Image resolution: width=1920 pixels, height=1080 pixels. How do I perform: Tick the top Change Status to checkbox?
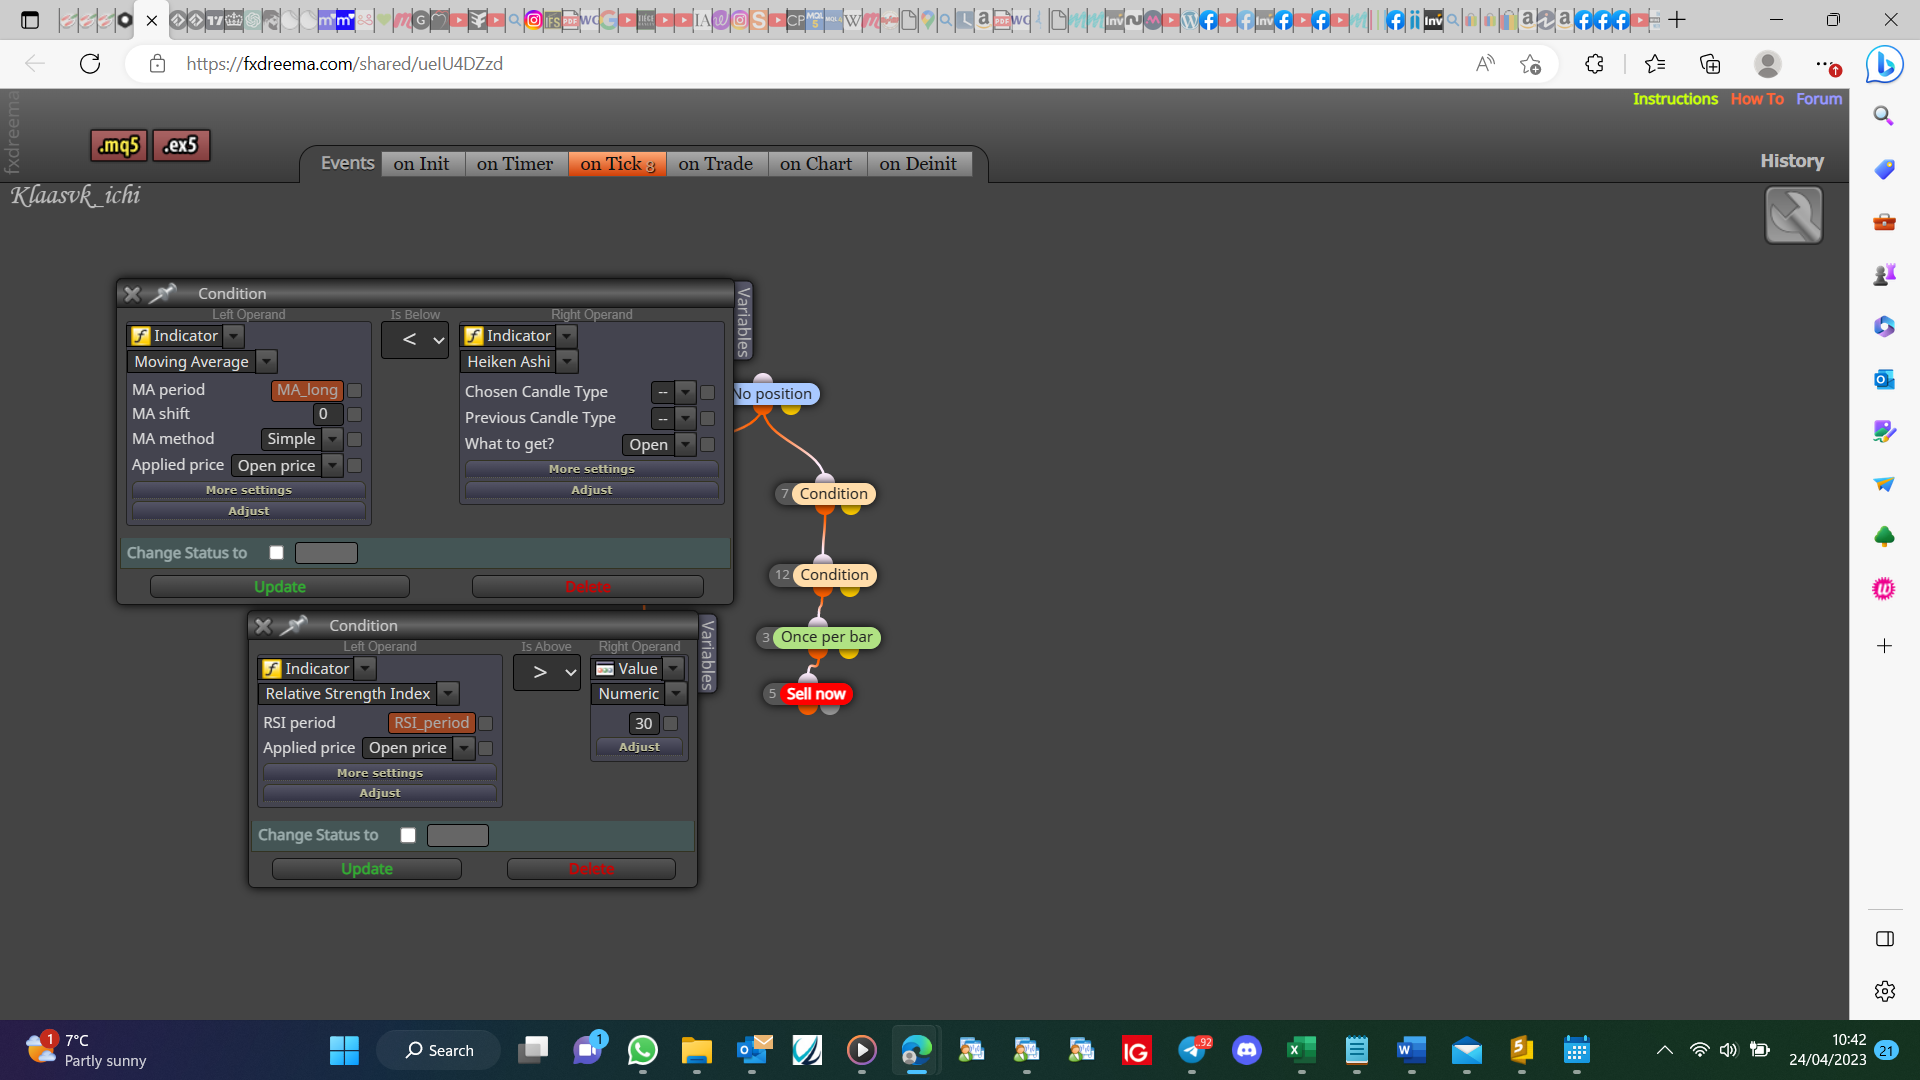point(277,553)
